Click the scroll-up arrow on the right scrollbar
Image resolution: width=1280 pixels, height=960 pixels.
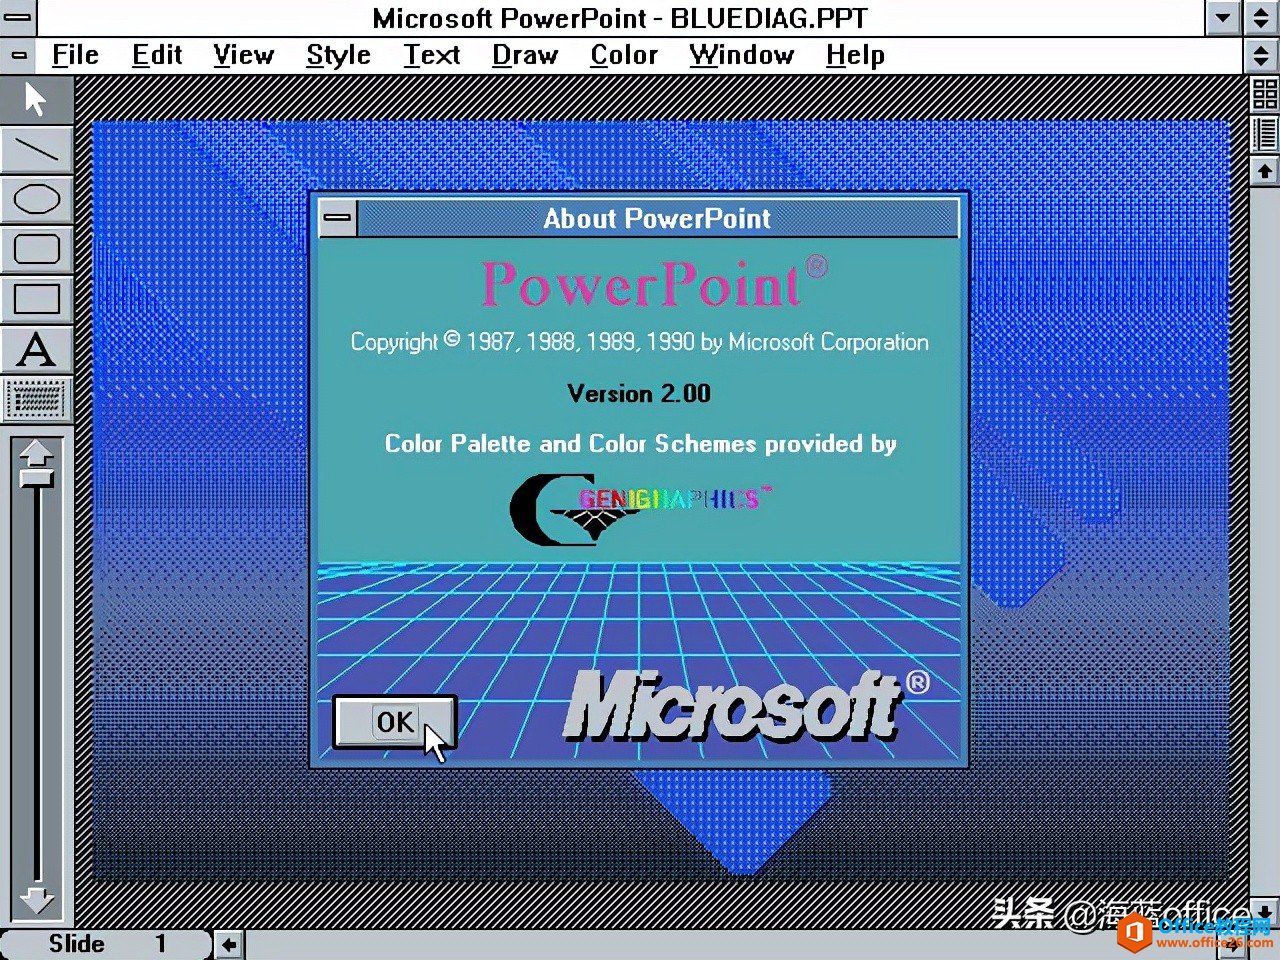1263,169
